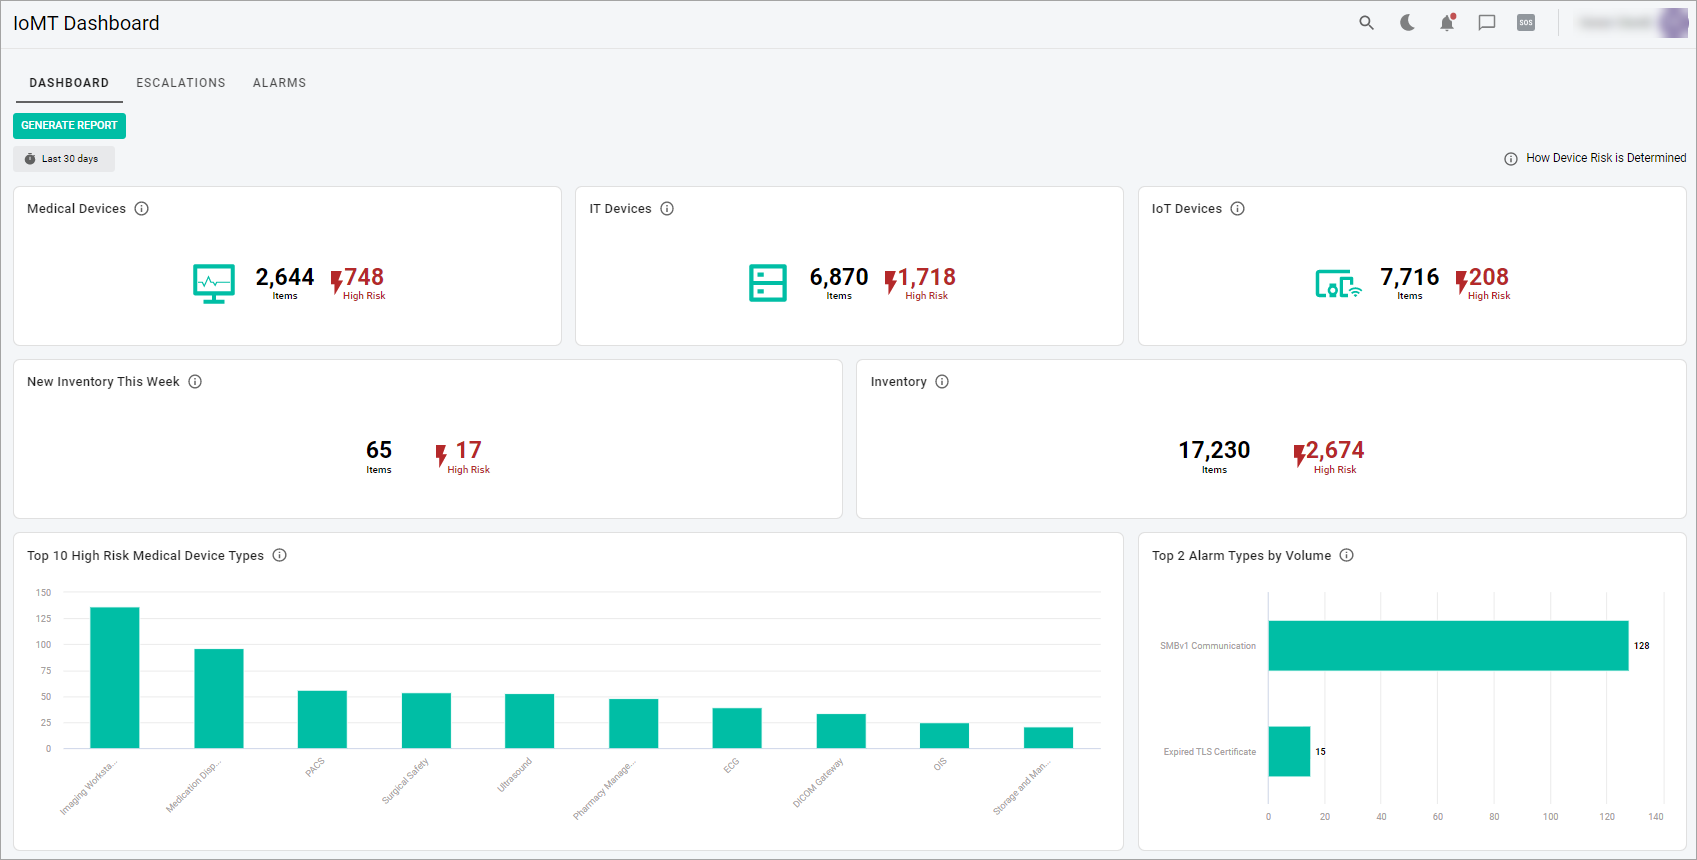The image size is (1697, 860).
Task: Open 6,870 IT device items
Action: 839,283
